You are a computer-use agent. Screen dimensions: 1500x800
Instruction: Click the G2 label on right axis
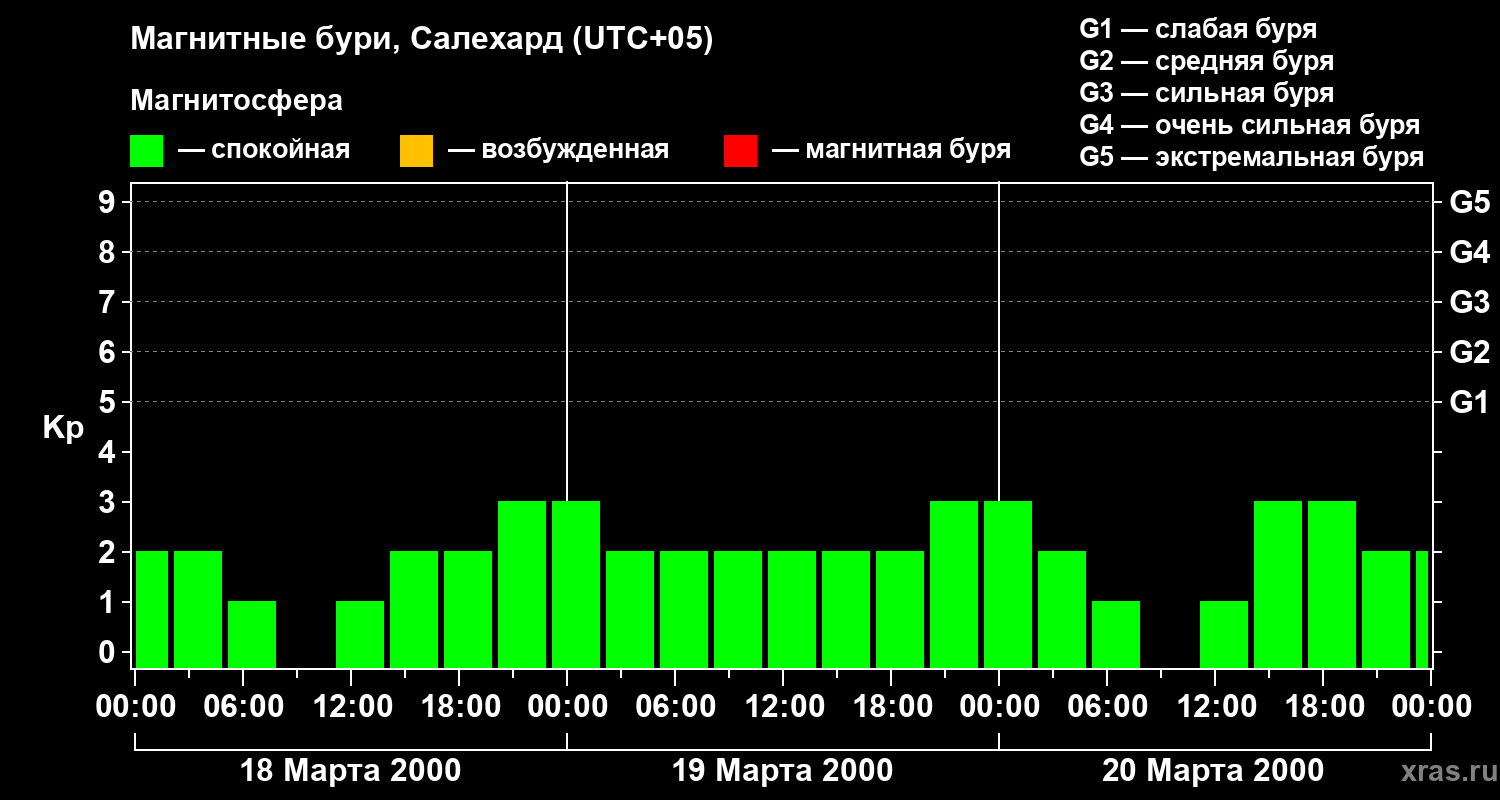coord(1469,352)
